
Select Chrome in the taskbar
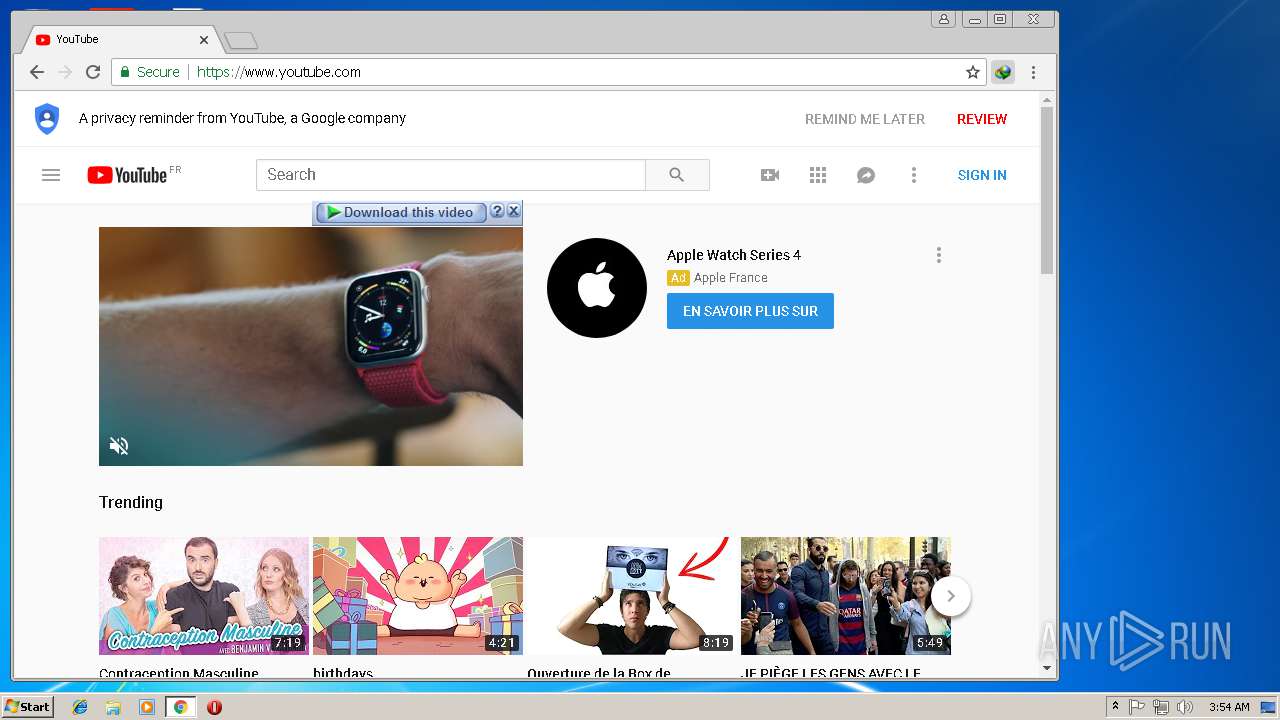(x=180, y=707)
